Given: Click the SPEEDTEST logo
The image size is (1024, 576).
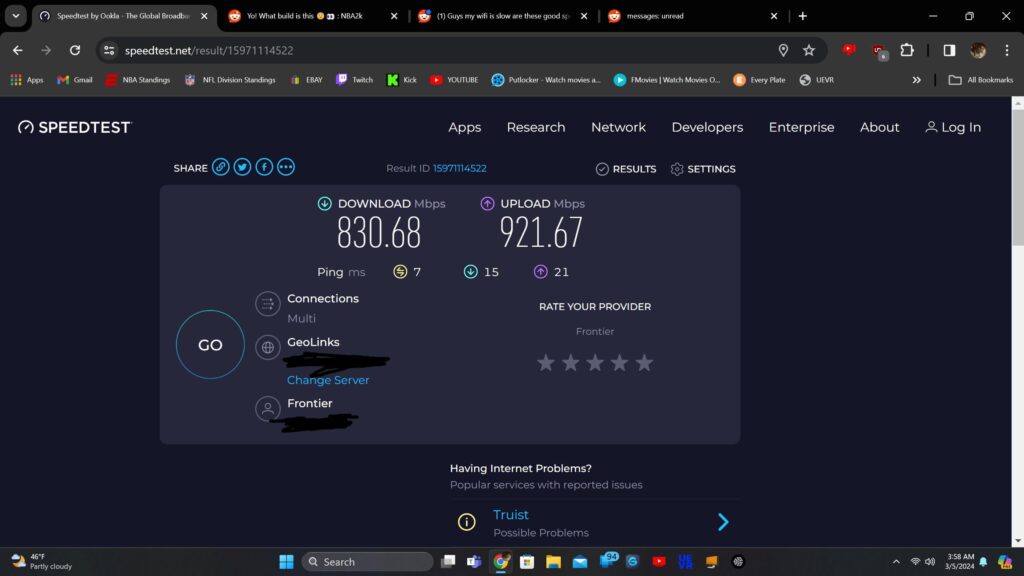Looking at the screenshot, I should [x=74, y=127].
